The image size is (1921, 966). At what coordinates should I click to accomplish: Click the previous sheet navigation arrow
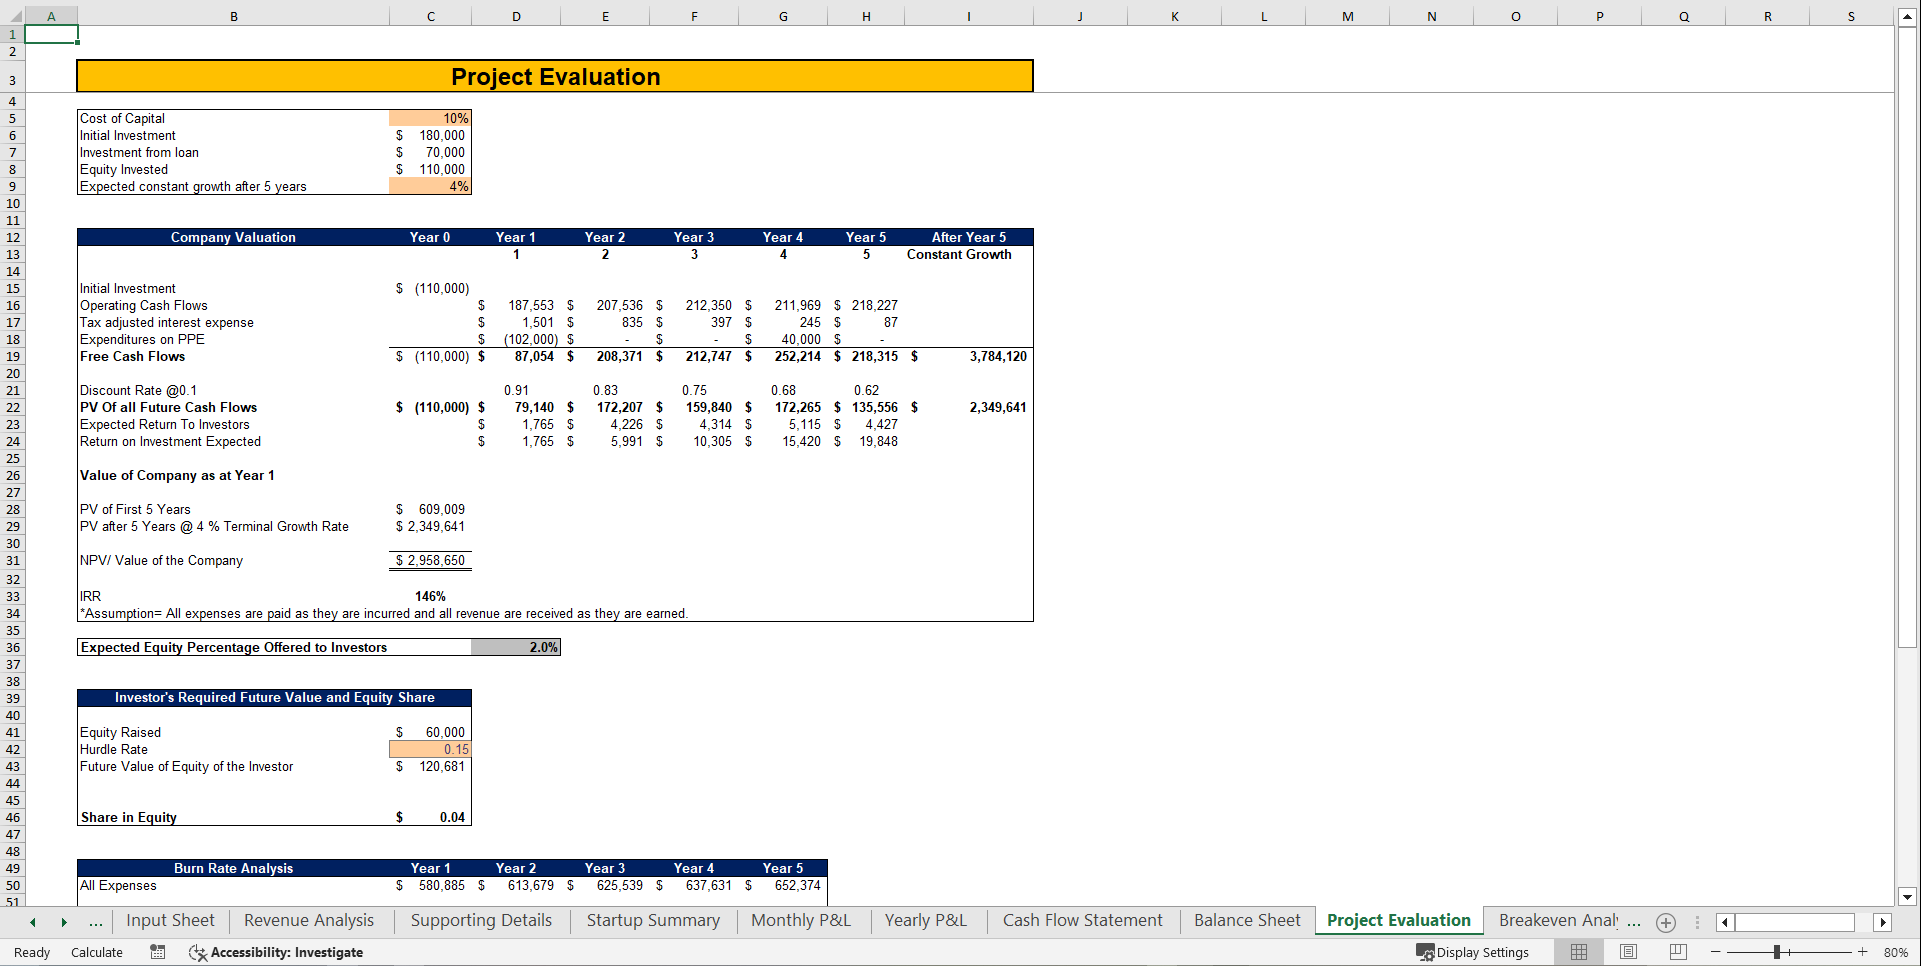click(33, 921)
